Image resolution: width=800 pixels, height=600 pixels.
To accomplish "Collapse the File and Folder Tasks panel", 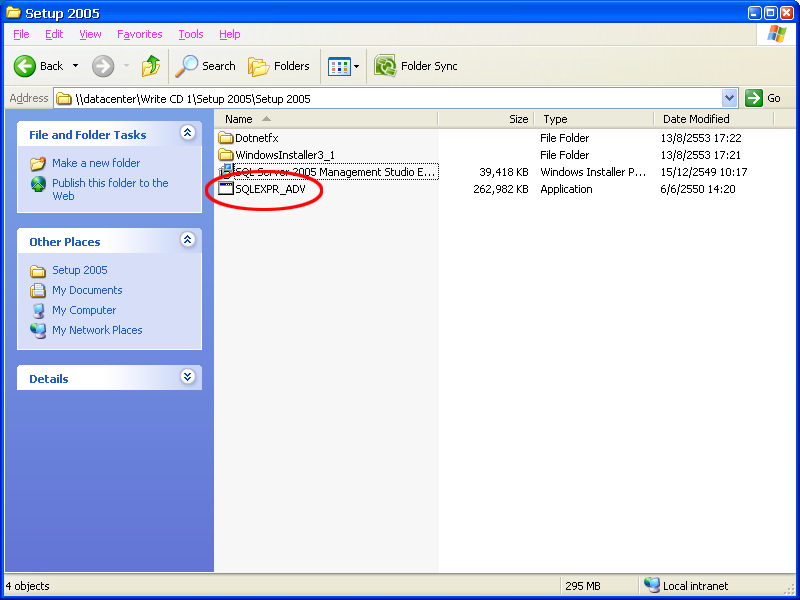I will pyautogui.click(x=187, y=133).
